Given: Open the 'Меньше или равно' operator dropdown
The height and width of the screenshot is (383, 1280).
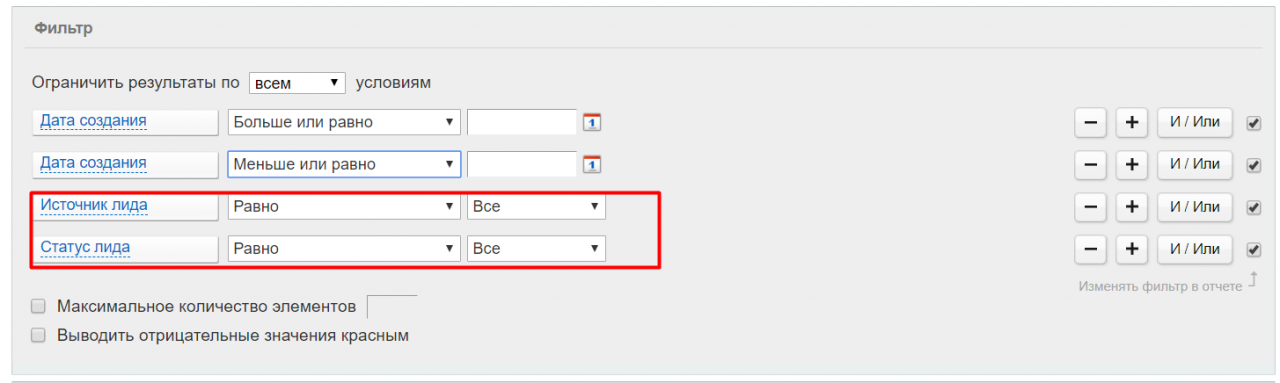Looking at the screenshot, I should pyautogui.click(x=344, y=164).
